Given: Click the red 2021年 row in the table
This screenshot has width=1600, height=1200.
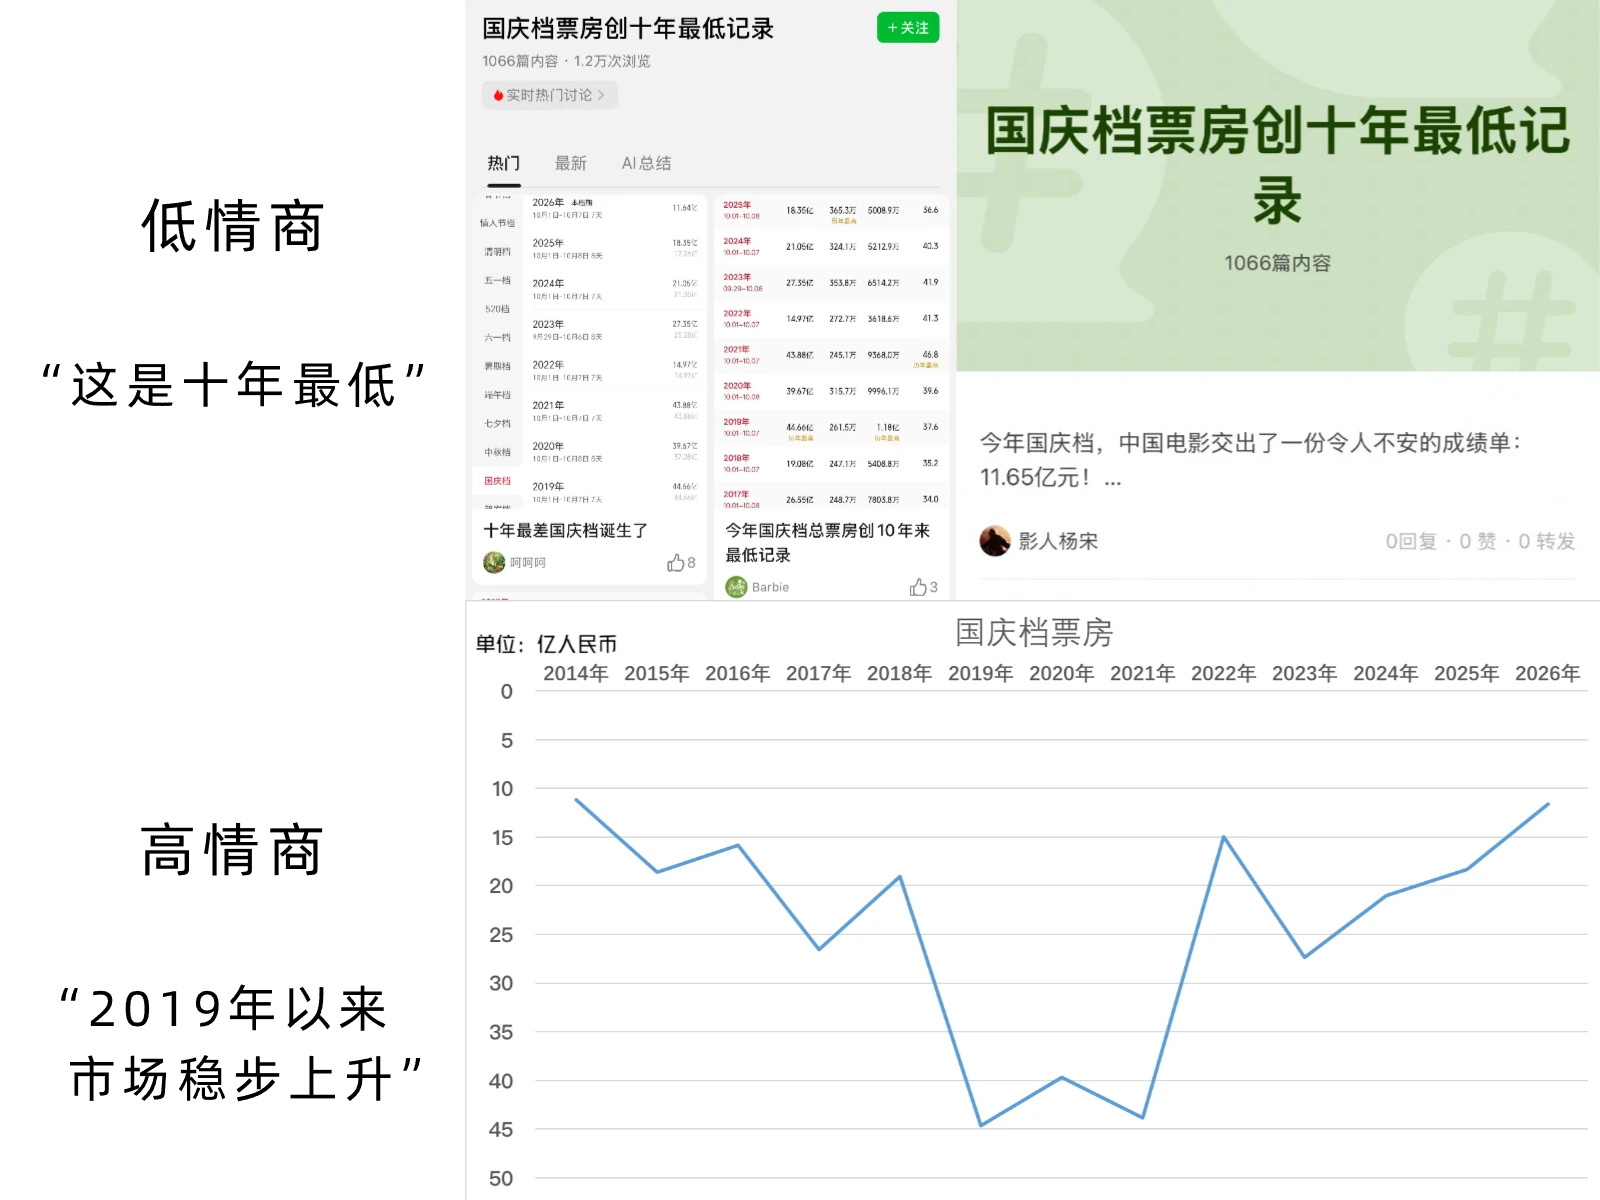Looking at the screenshot, I should click(x=830, y=355).
